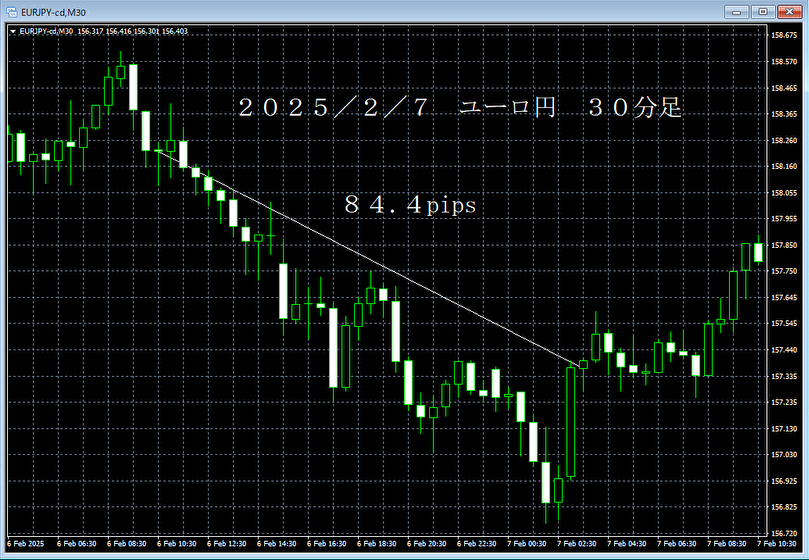Click the 7 Feb 04:30 time label
The height and width of the screenshot is (560, 809).
coord(627,543)
